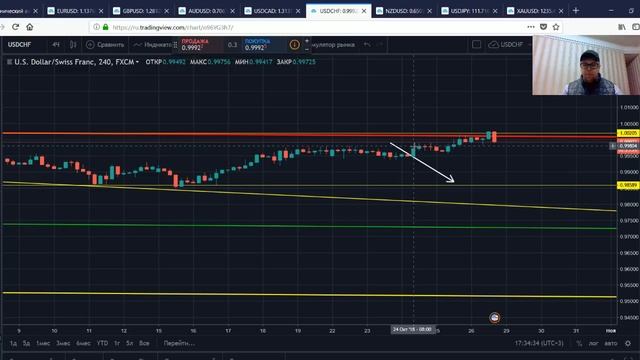Click the yellow 0.98589 price label
The width and height of the screenshot is (640, 360).
tap(628, 185)
